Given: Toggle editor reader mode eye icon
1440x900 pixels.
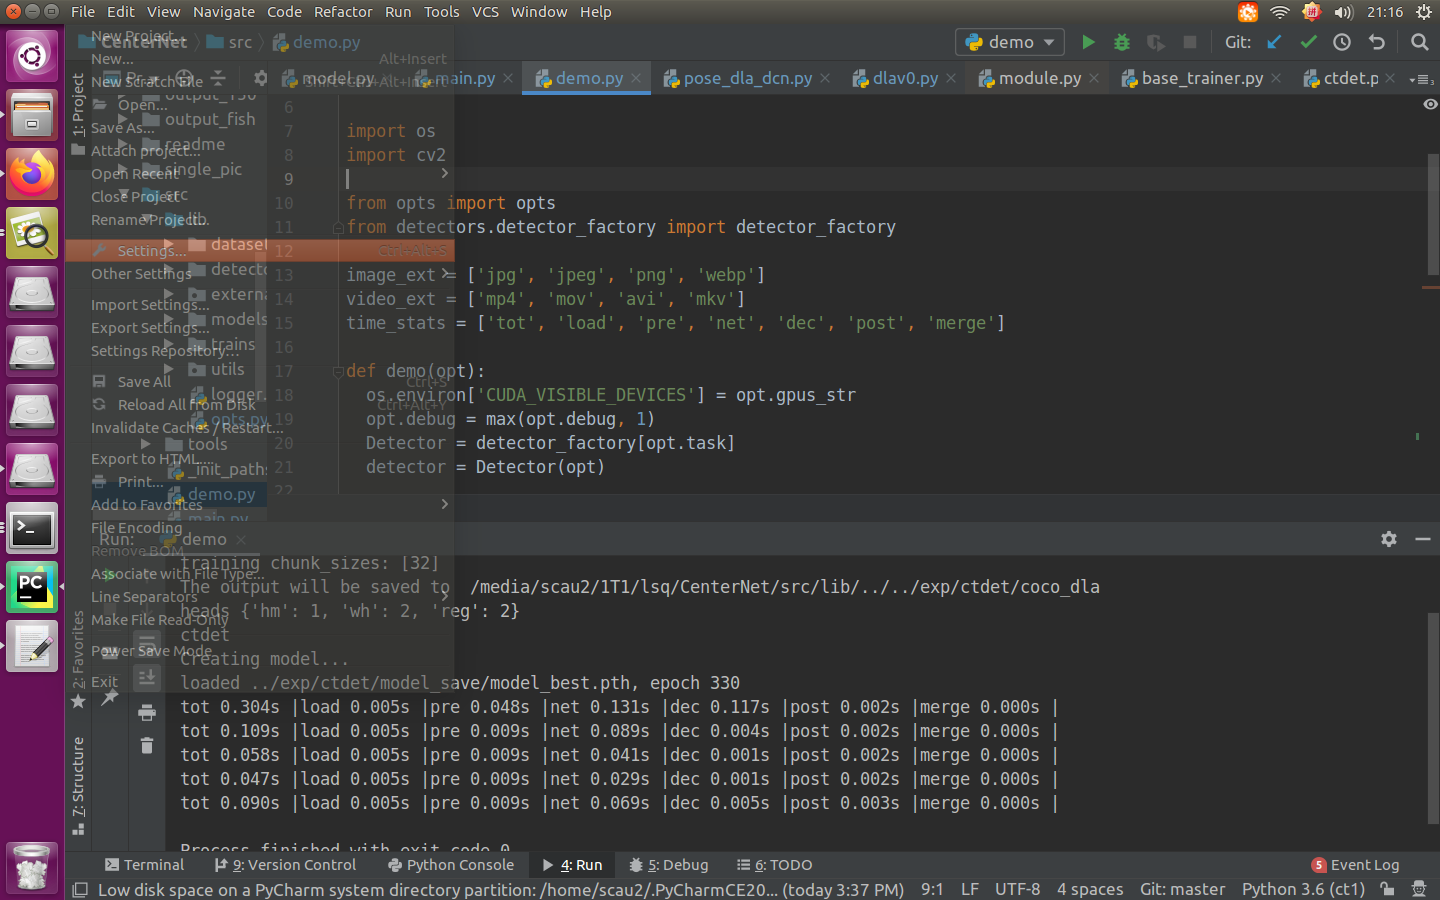Looking at the screenshot, I should (x=1429, y=104).
